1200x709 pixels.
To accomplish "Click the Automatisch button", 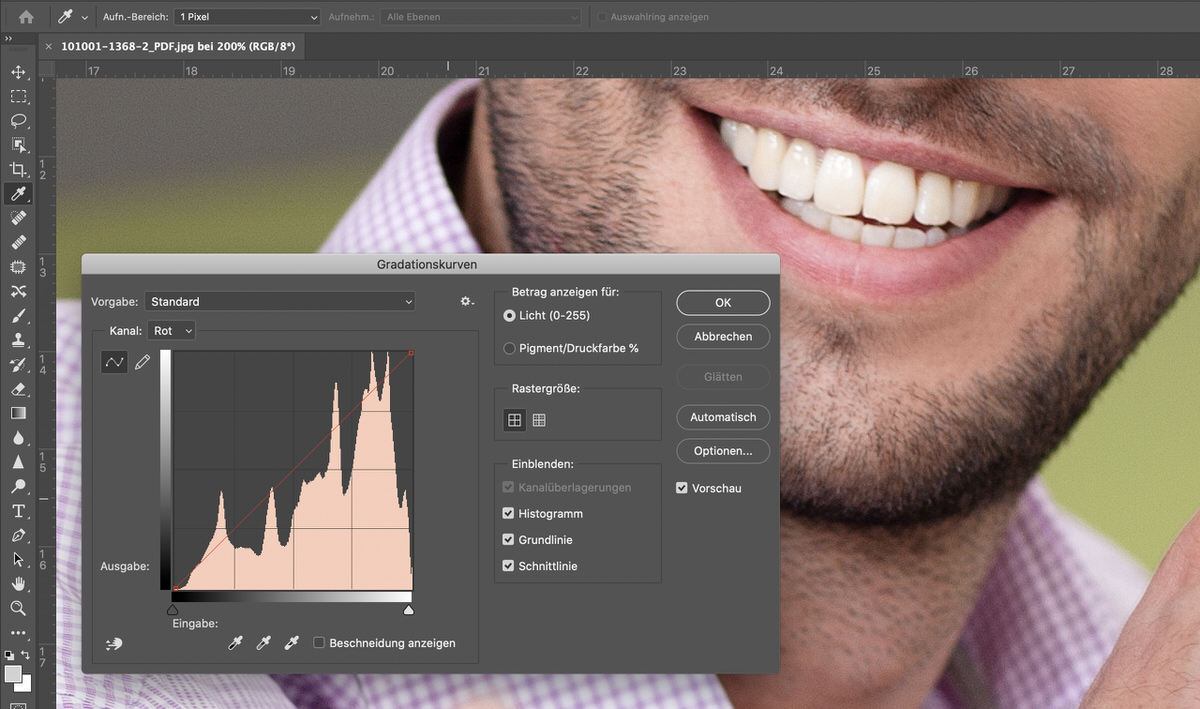I will 722,417.
